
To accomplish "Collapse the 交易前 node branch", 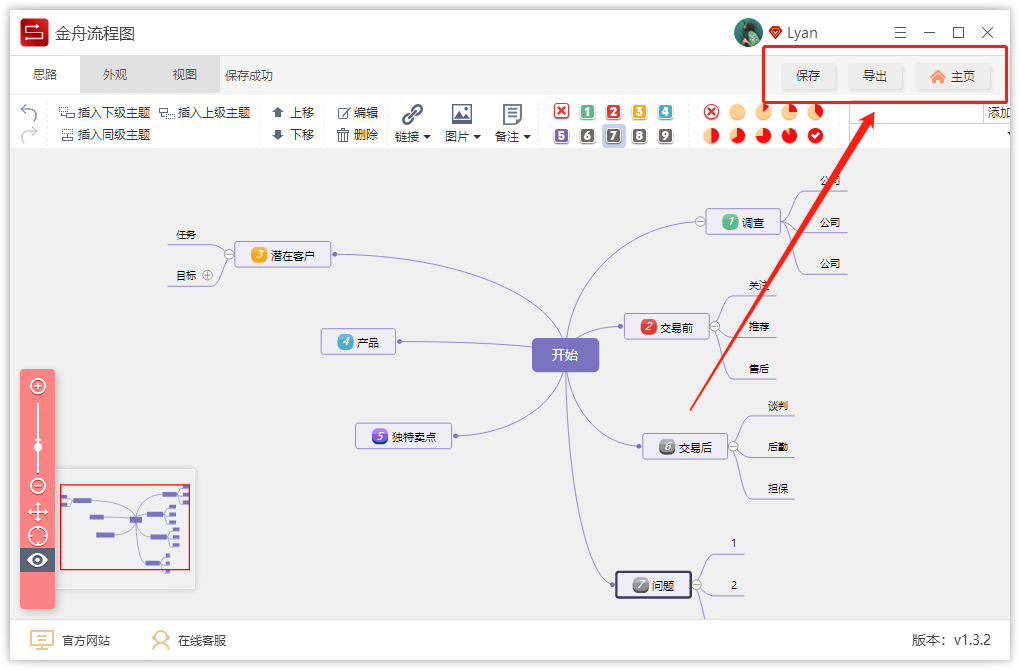I will (715, 327).
